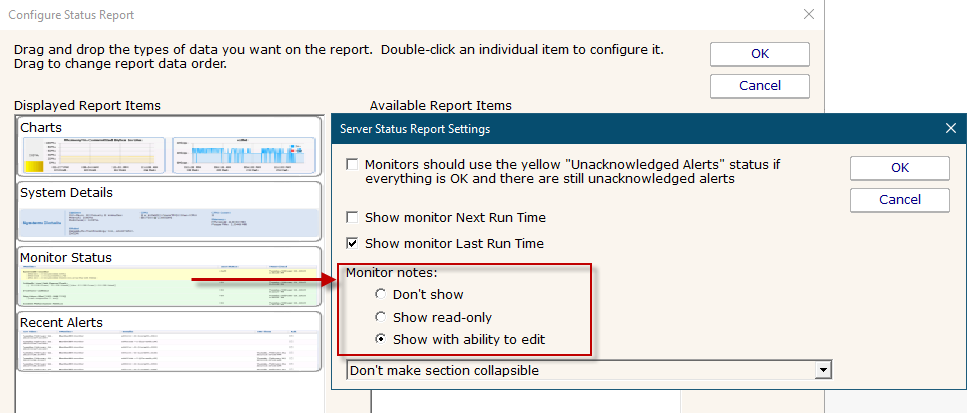
Task: Close the Server Status Report Settings dialog
Action: 950,128
